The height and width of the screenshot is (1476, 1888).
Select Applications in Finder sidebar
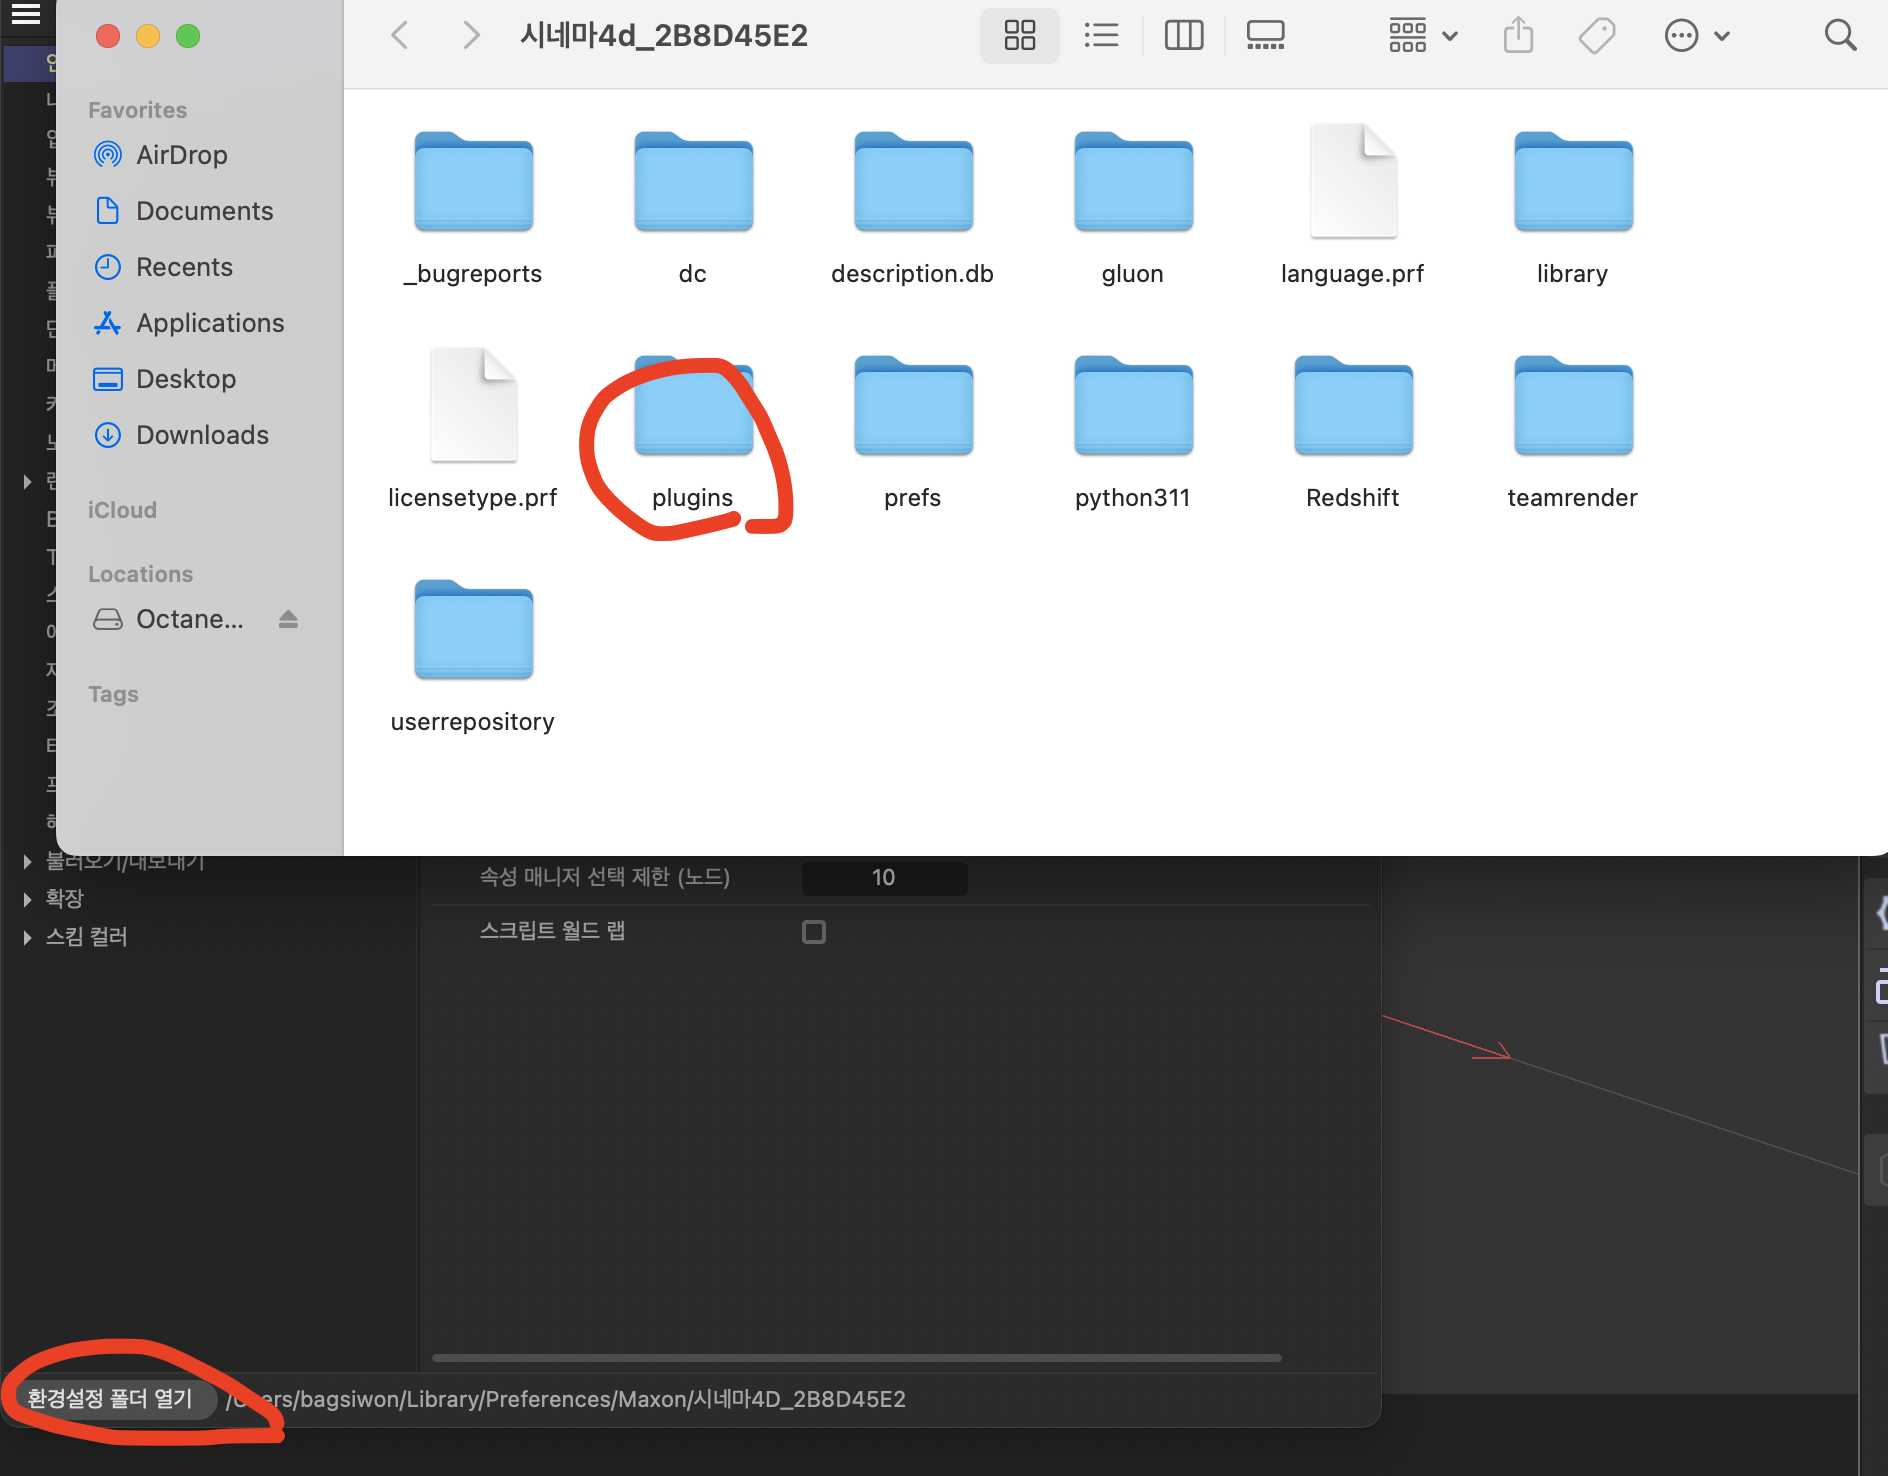(x=209, y=323)
